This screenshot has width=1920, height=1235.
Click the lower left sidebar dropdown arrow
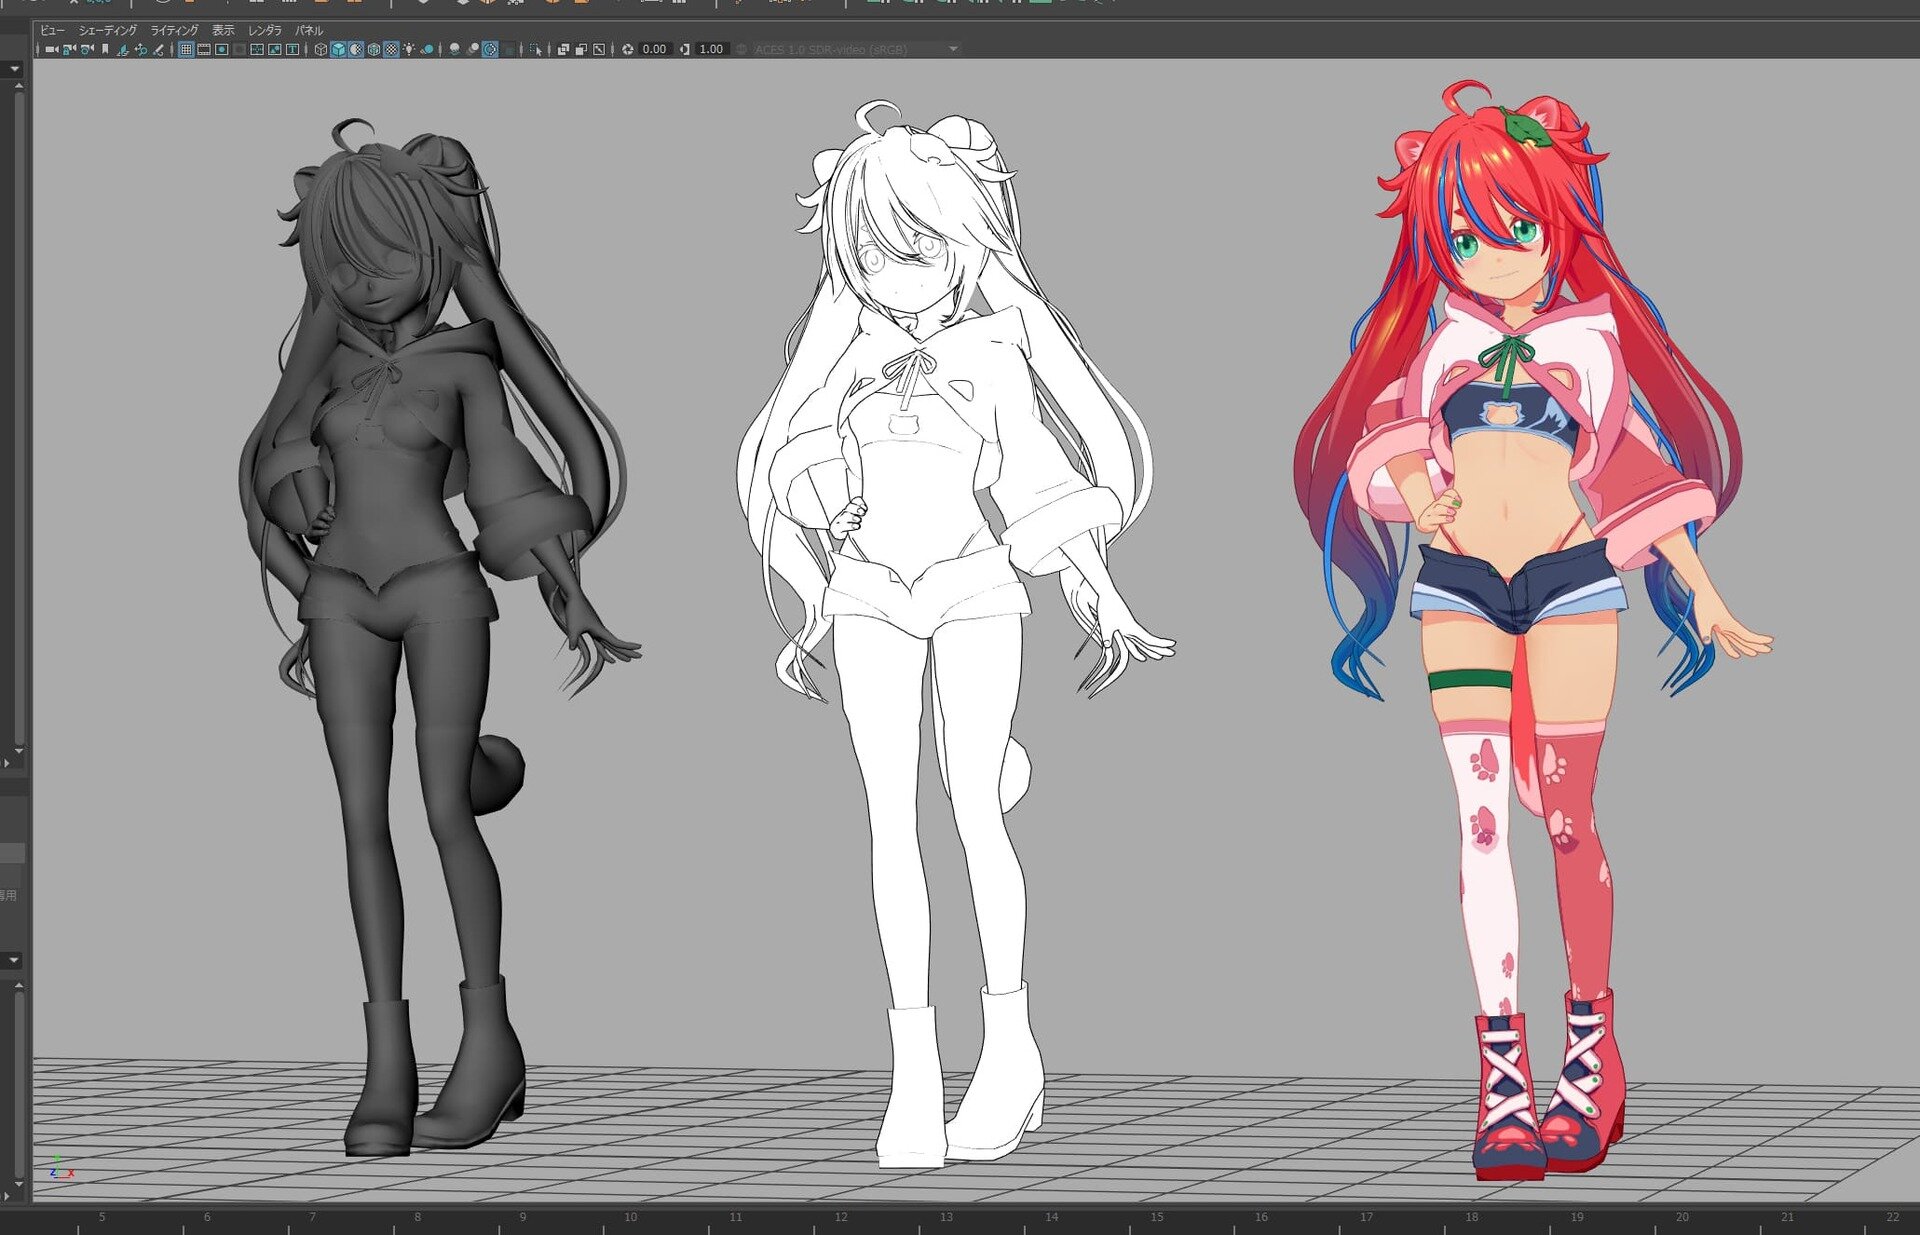[x=14, y=960]
